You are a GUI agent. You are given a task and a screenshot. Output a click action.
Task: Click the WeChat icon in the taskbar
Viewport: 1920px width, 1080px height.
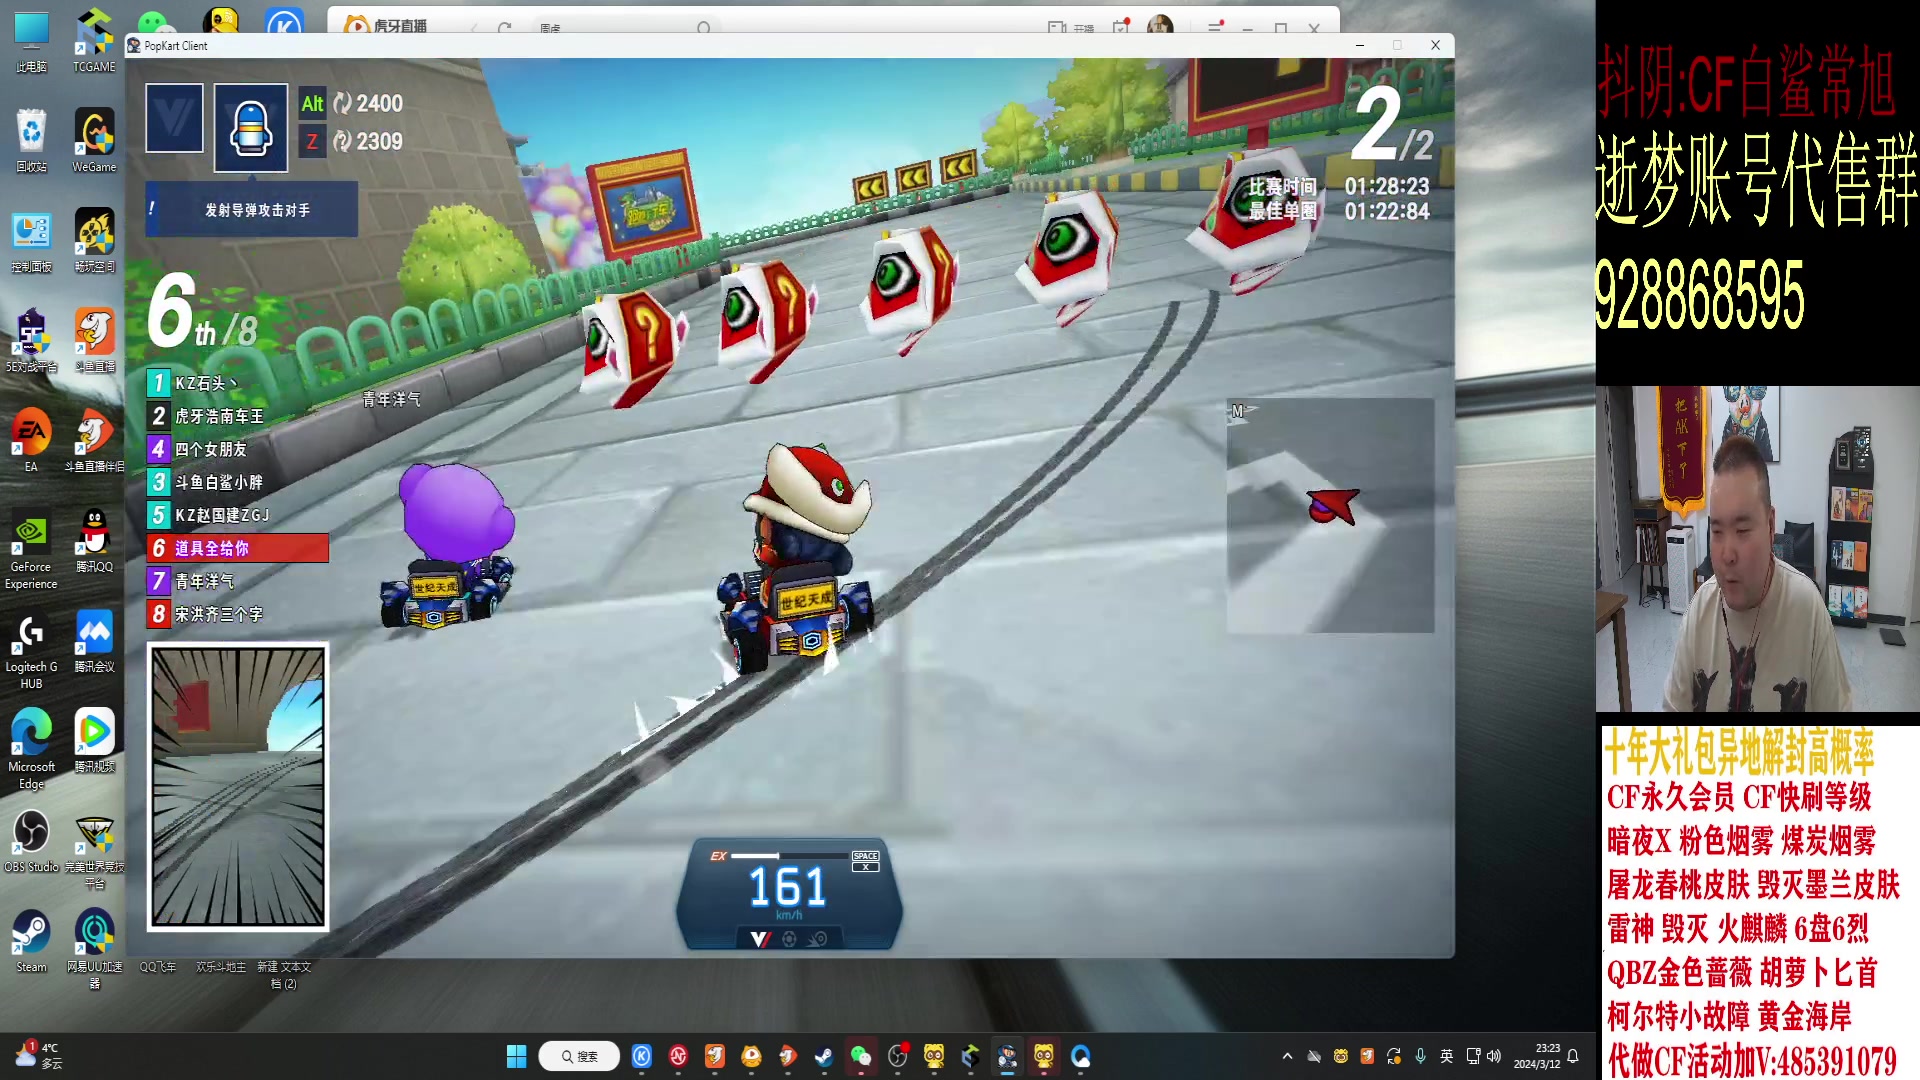click(x=861, y=1056)
